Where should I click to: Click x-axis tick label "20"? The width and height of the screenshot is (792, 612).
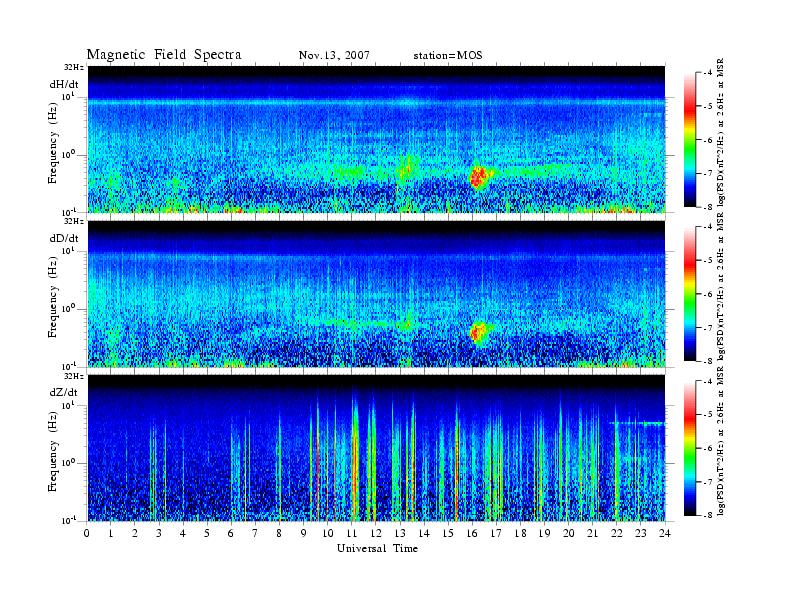[x=568, y=533]
